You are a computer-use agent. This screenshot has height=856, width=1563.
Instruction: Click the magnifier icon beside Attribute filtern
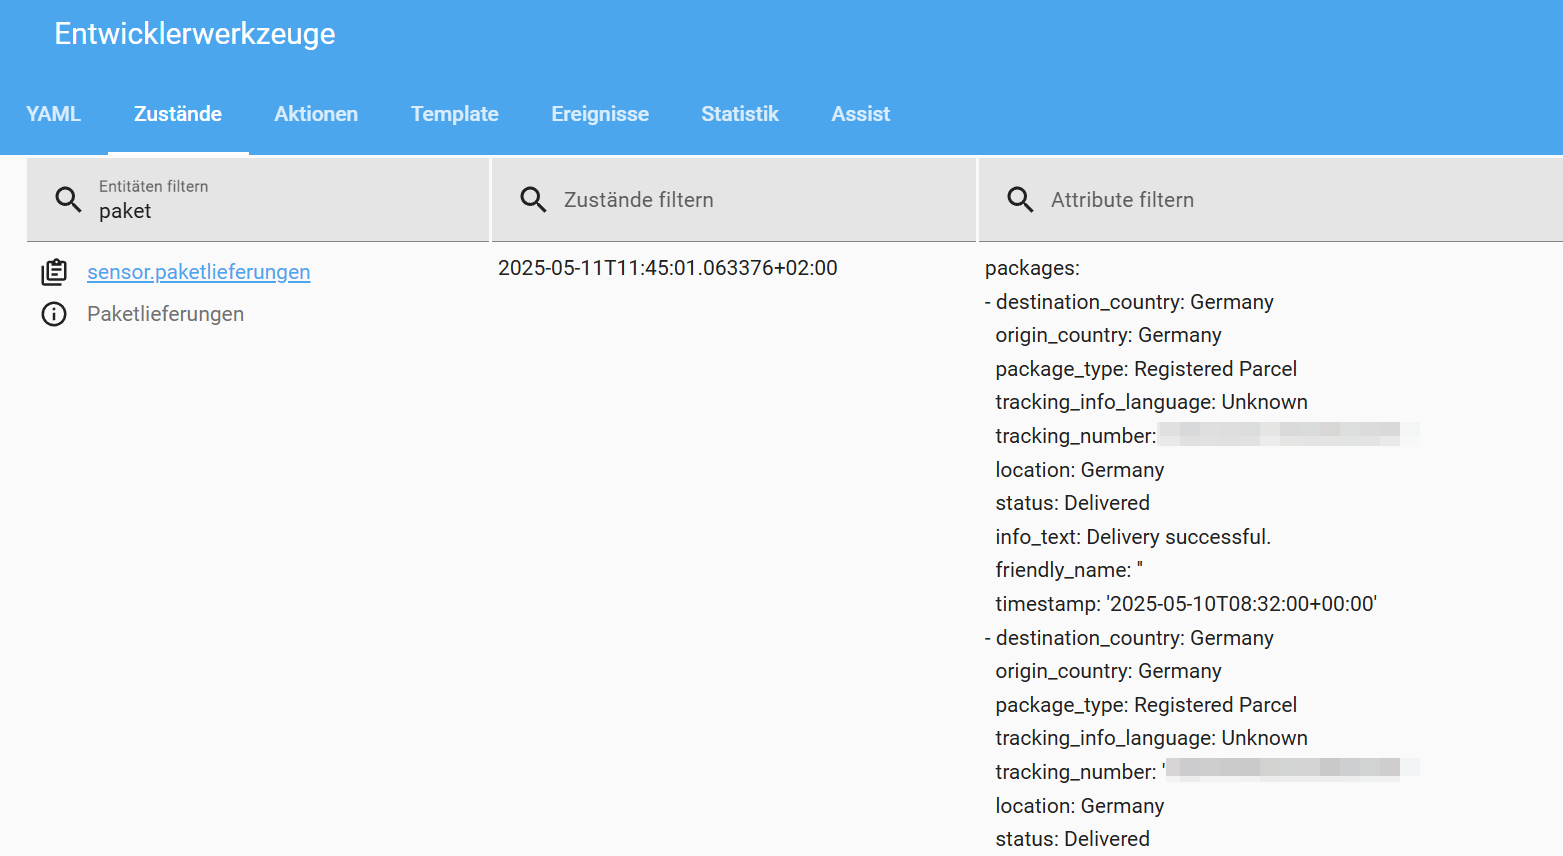click(1020, 199)
